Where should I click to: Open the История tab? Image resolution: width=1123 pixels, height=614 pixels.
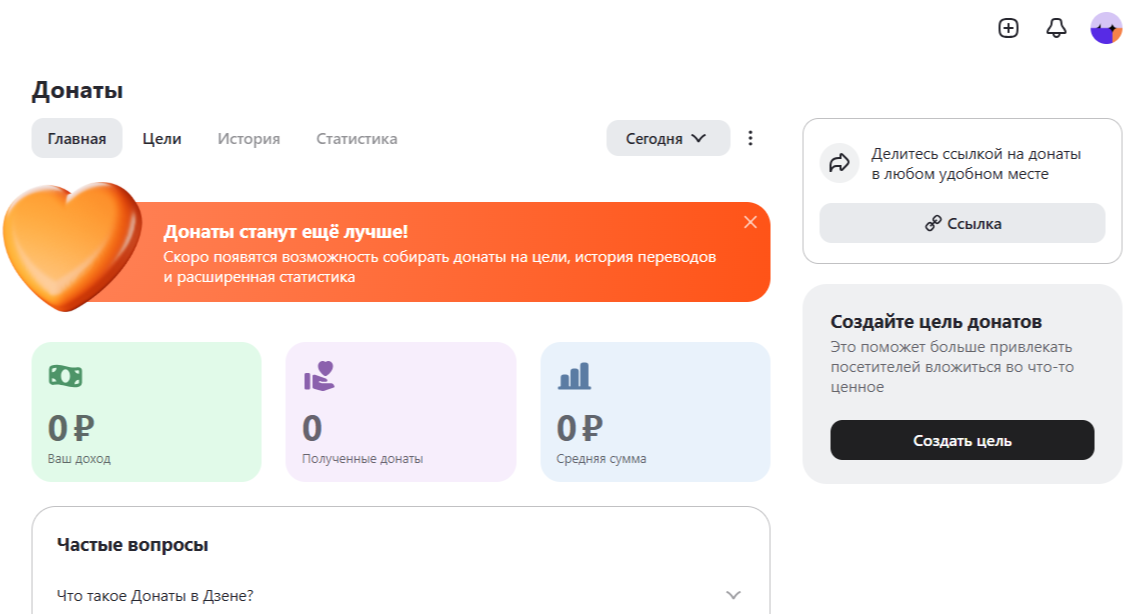[x=249, y=138]
